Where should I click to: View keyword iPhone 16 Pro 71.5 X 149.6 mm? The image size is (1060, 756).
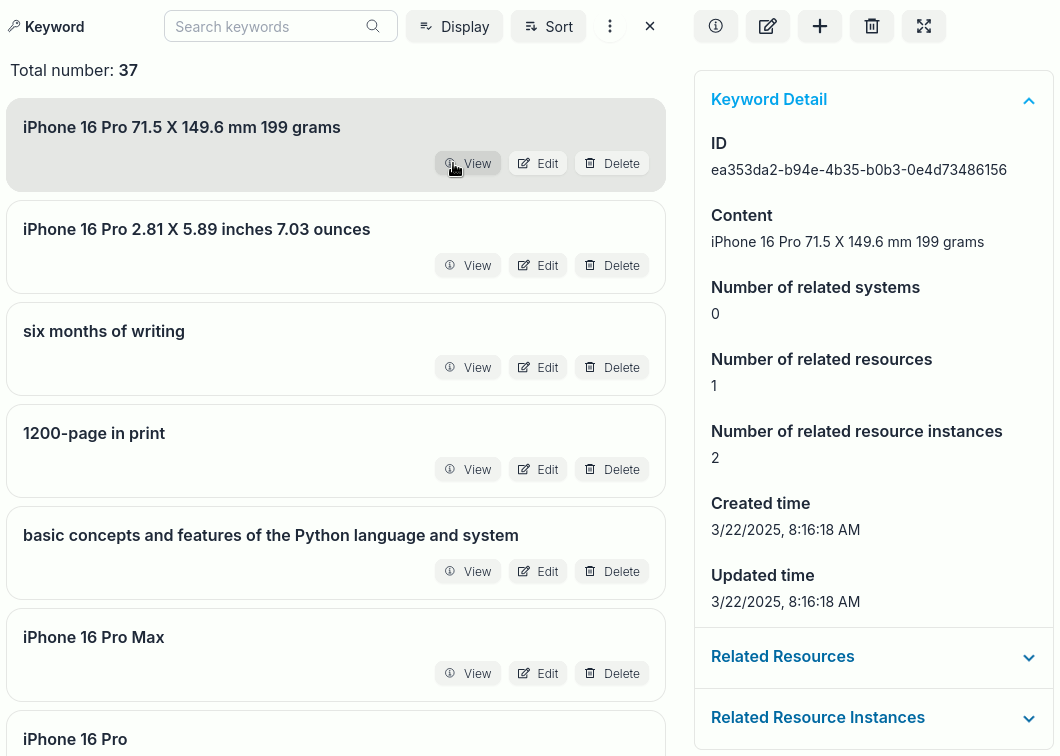[x=468, y=164]
